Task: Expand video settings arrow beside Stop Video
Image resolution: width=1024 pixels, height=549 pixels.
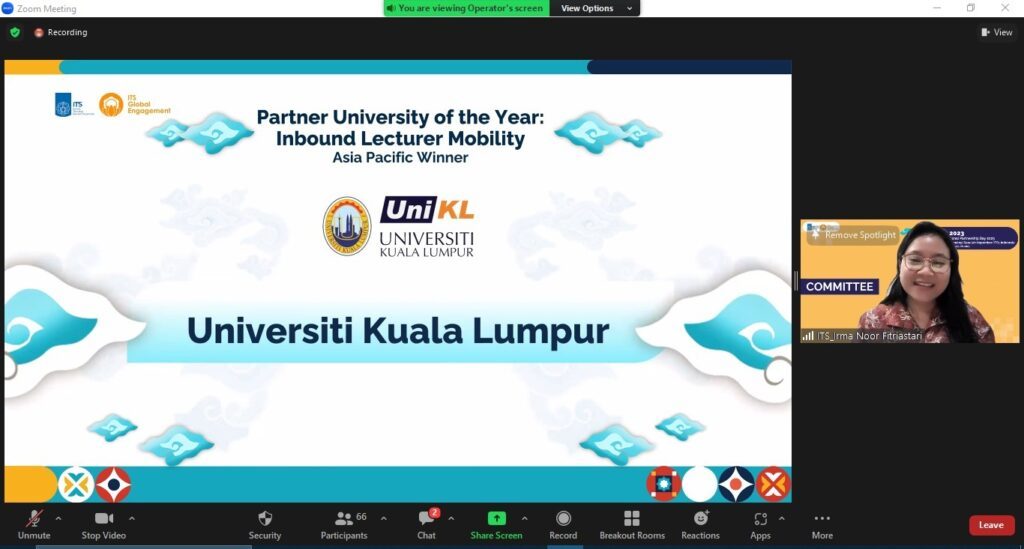Action: pos(132,518)
